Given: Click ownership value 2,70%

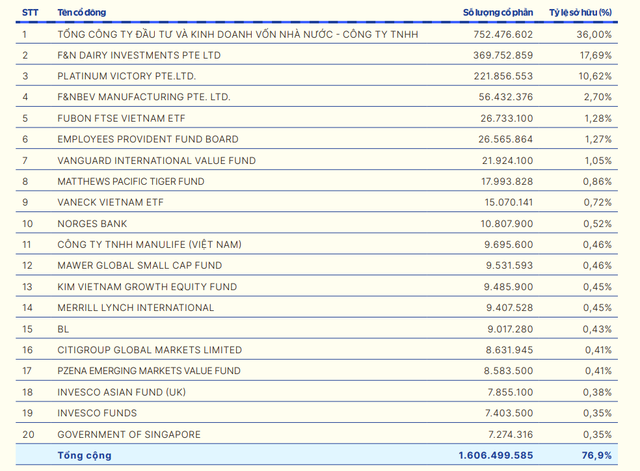Looking at the screenshot, I should pyautogui.click(x=597, y=97).
